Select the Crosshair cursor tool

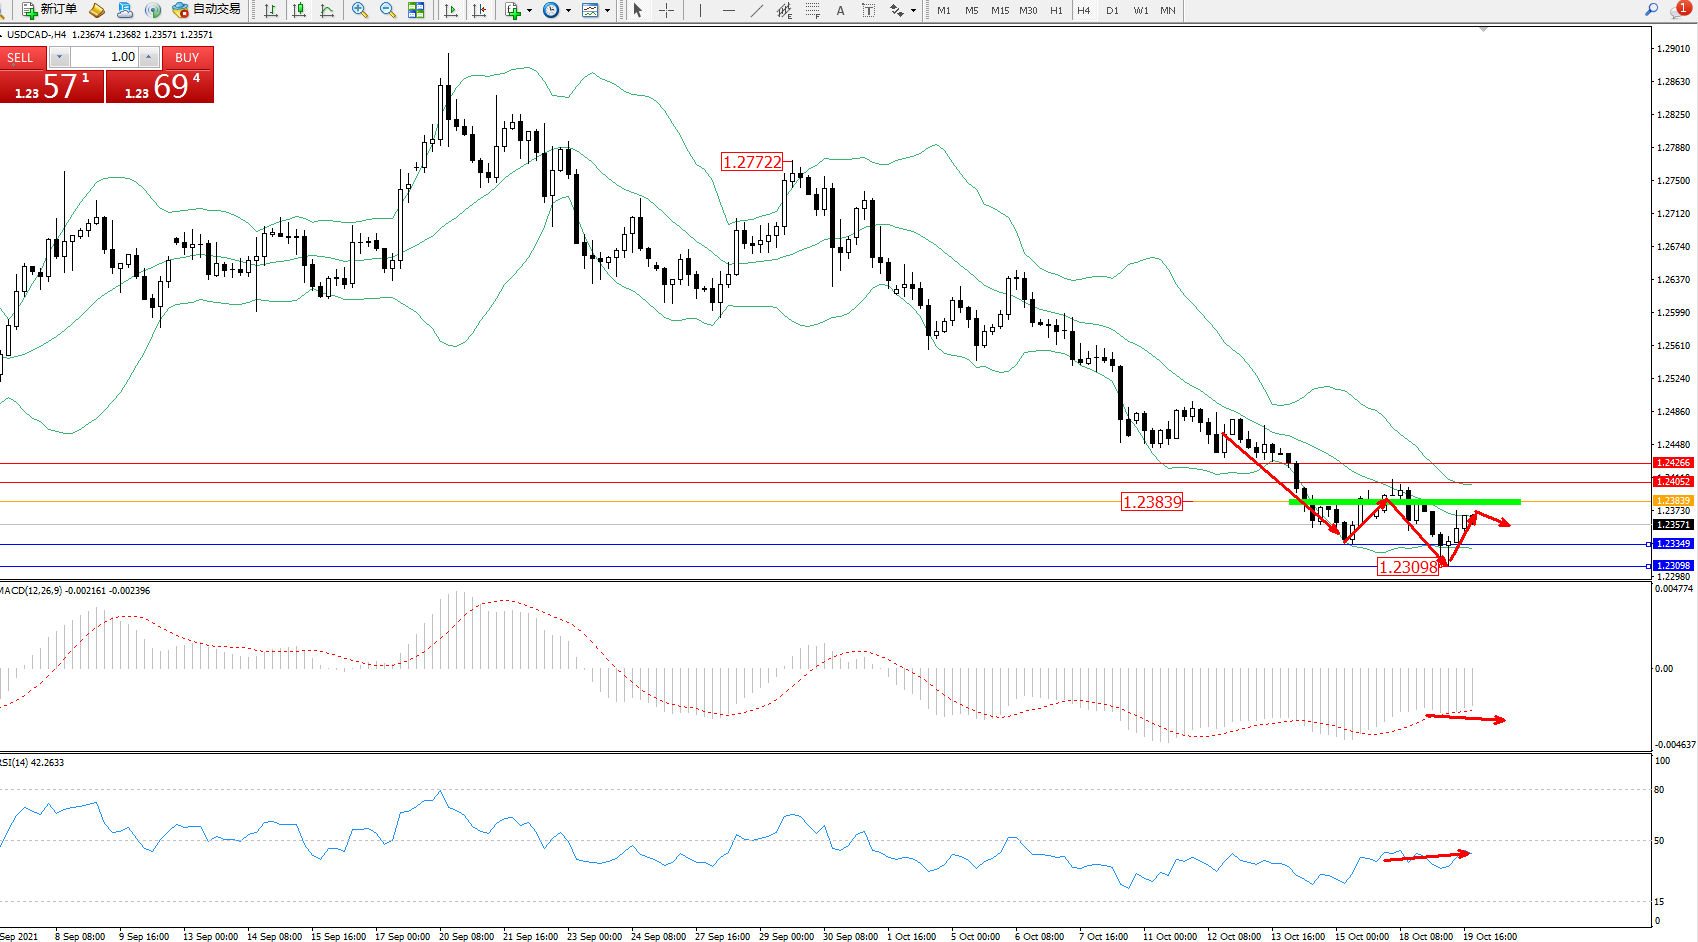[666, 10]
